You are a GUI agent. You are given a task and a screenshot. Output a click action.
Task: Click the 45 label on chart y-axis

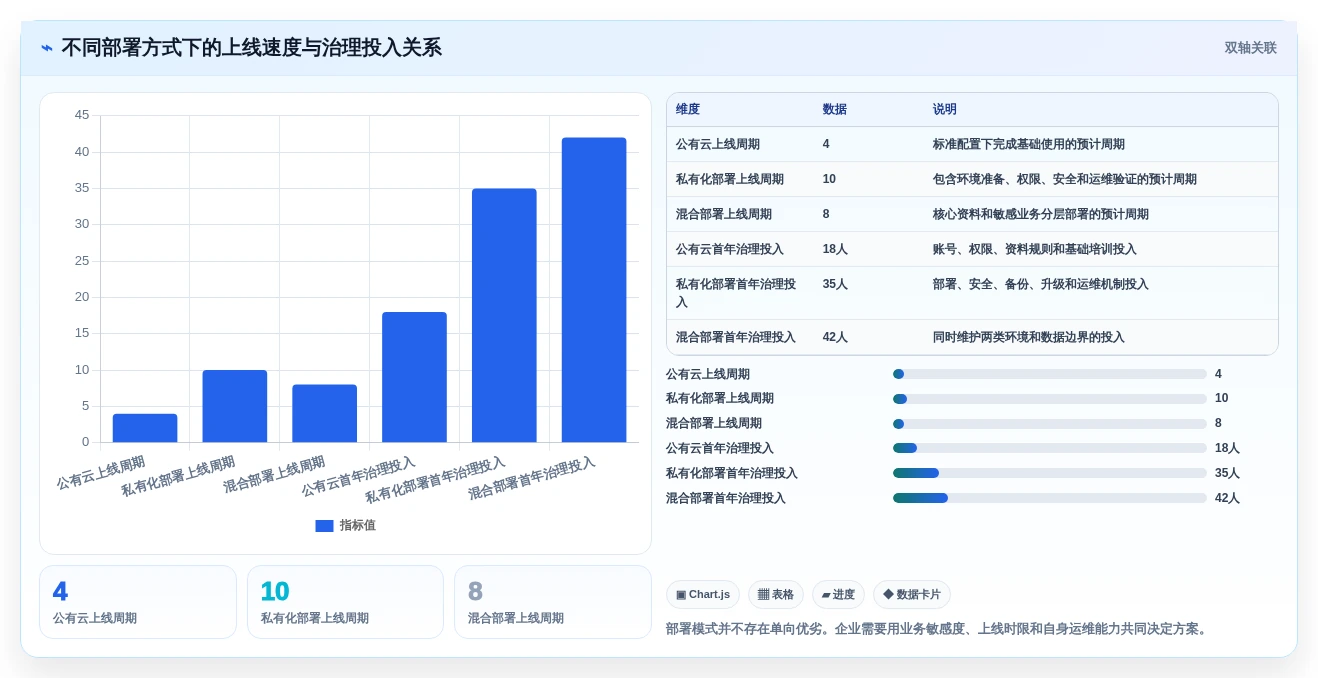coord(82,115)
